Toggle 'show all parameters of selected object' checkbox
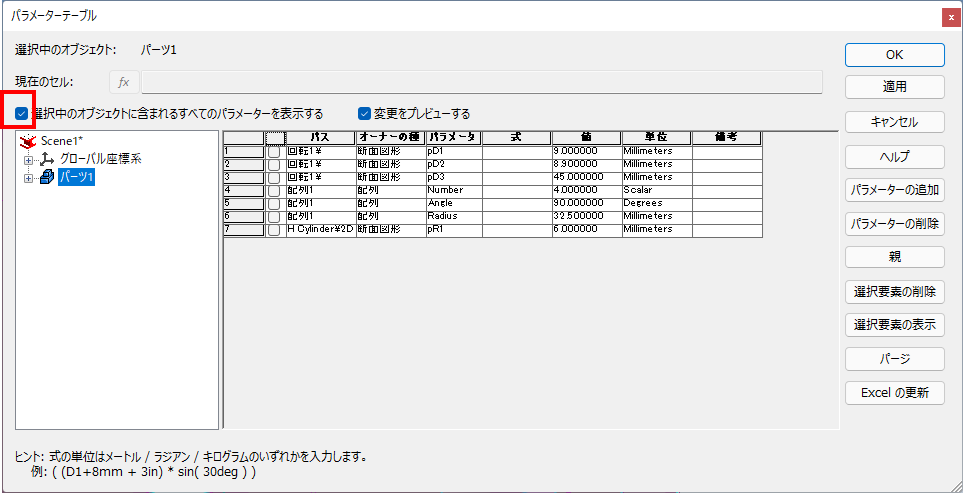Screen dimensions: 963x493 (22, 113)
